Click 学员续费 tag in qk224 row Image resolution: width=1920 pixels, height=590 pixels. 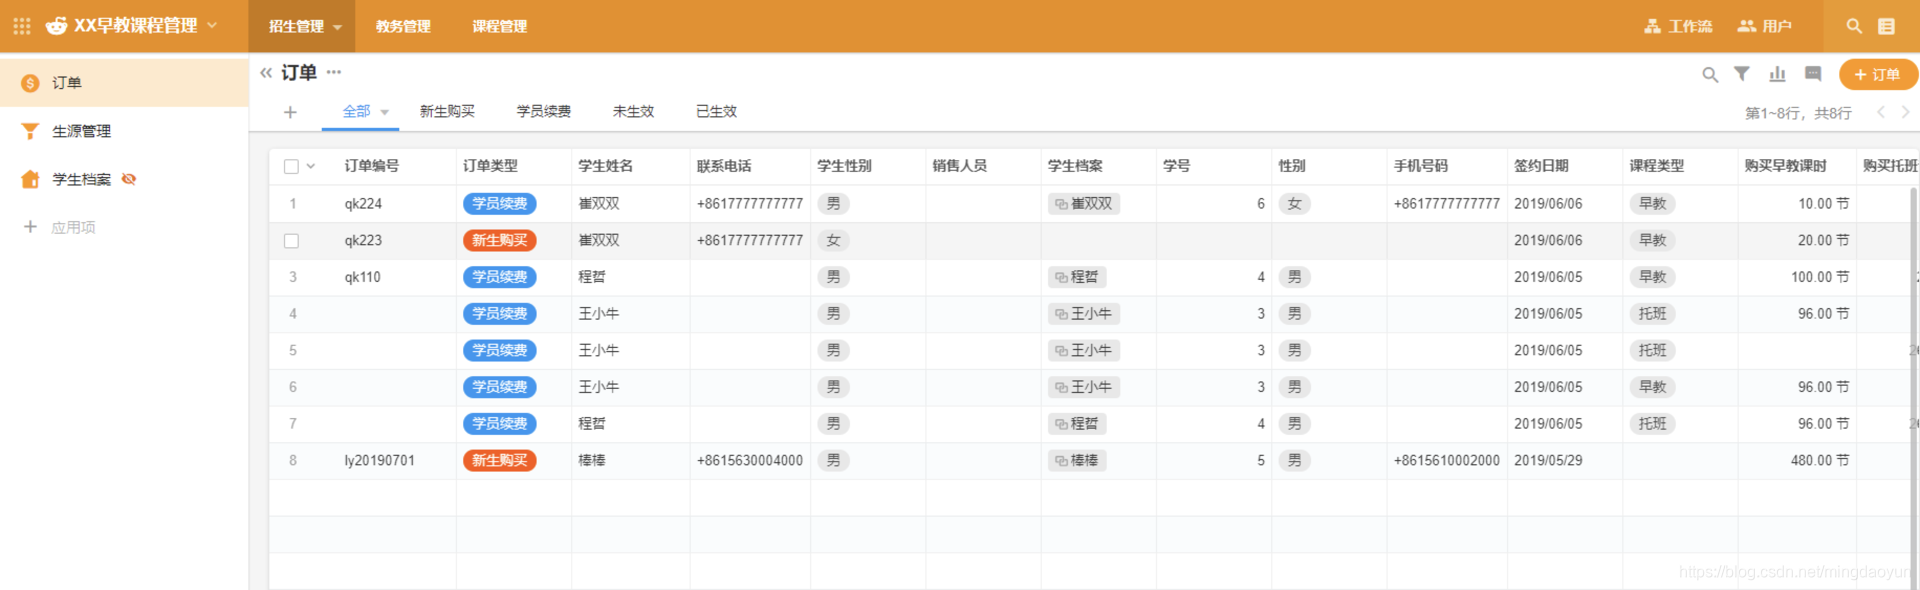500,204
